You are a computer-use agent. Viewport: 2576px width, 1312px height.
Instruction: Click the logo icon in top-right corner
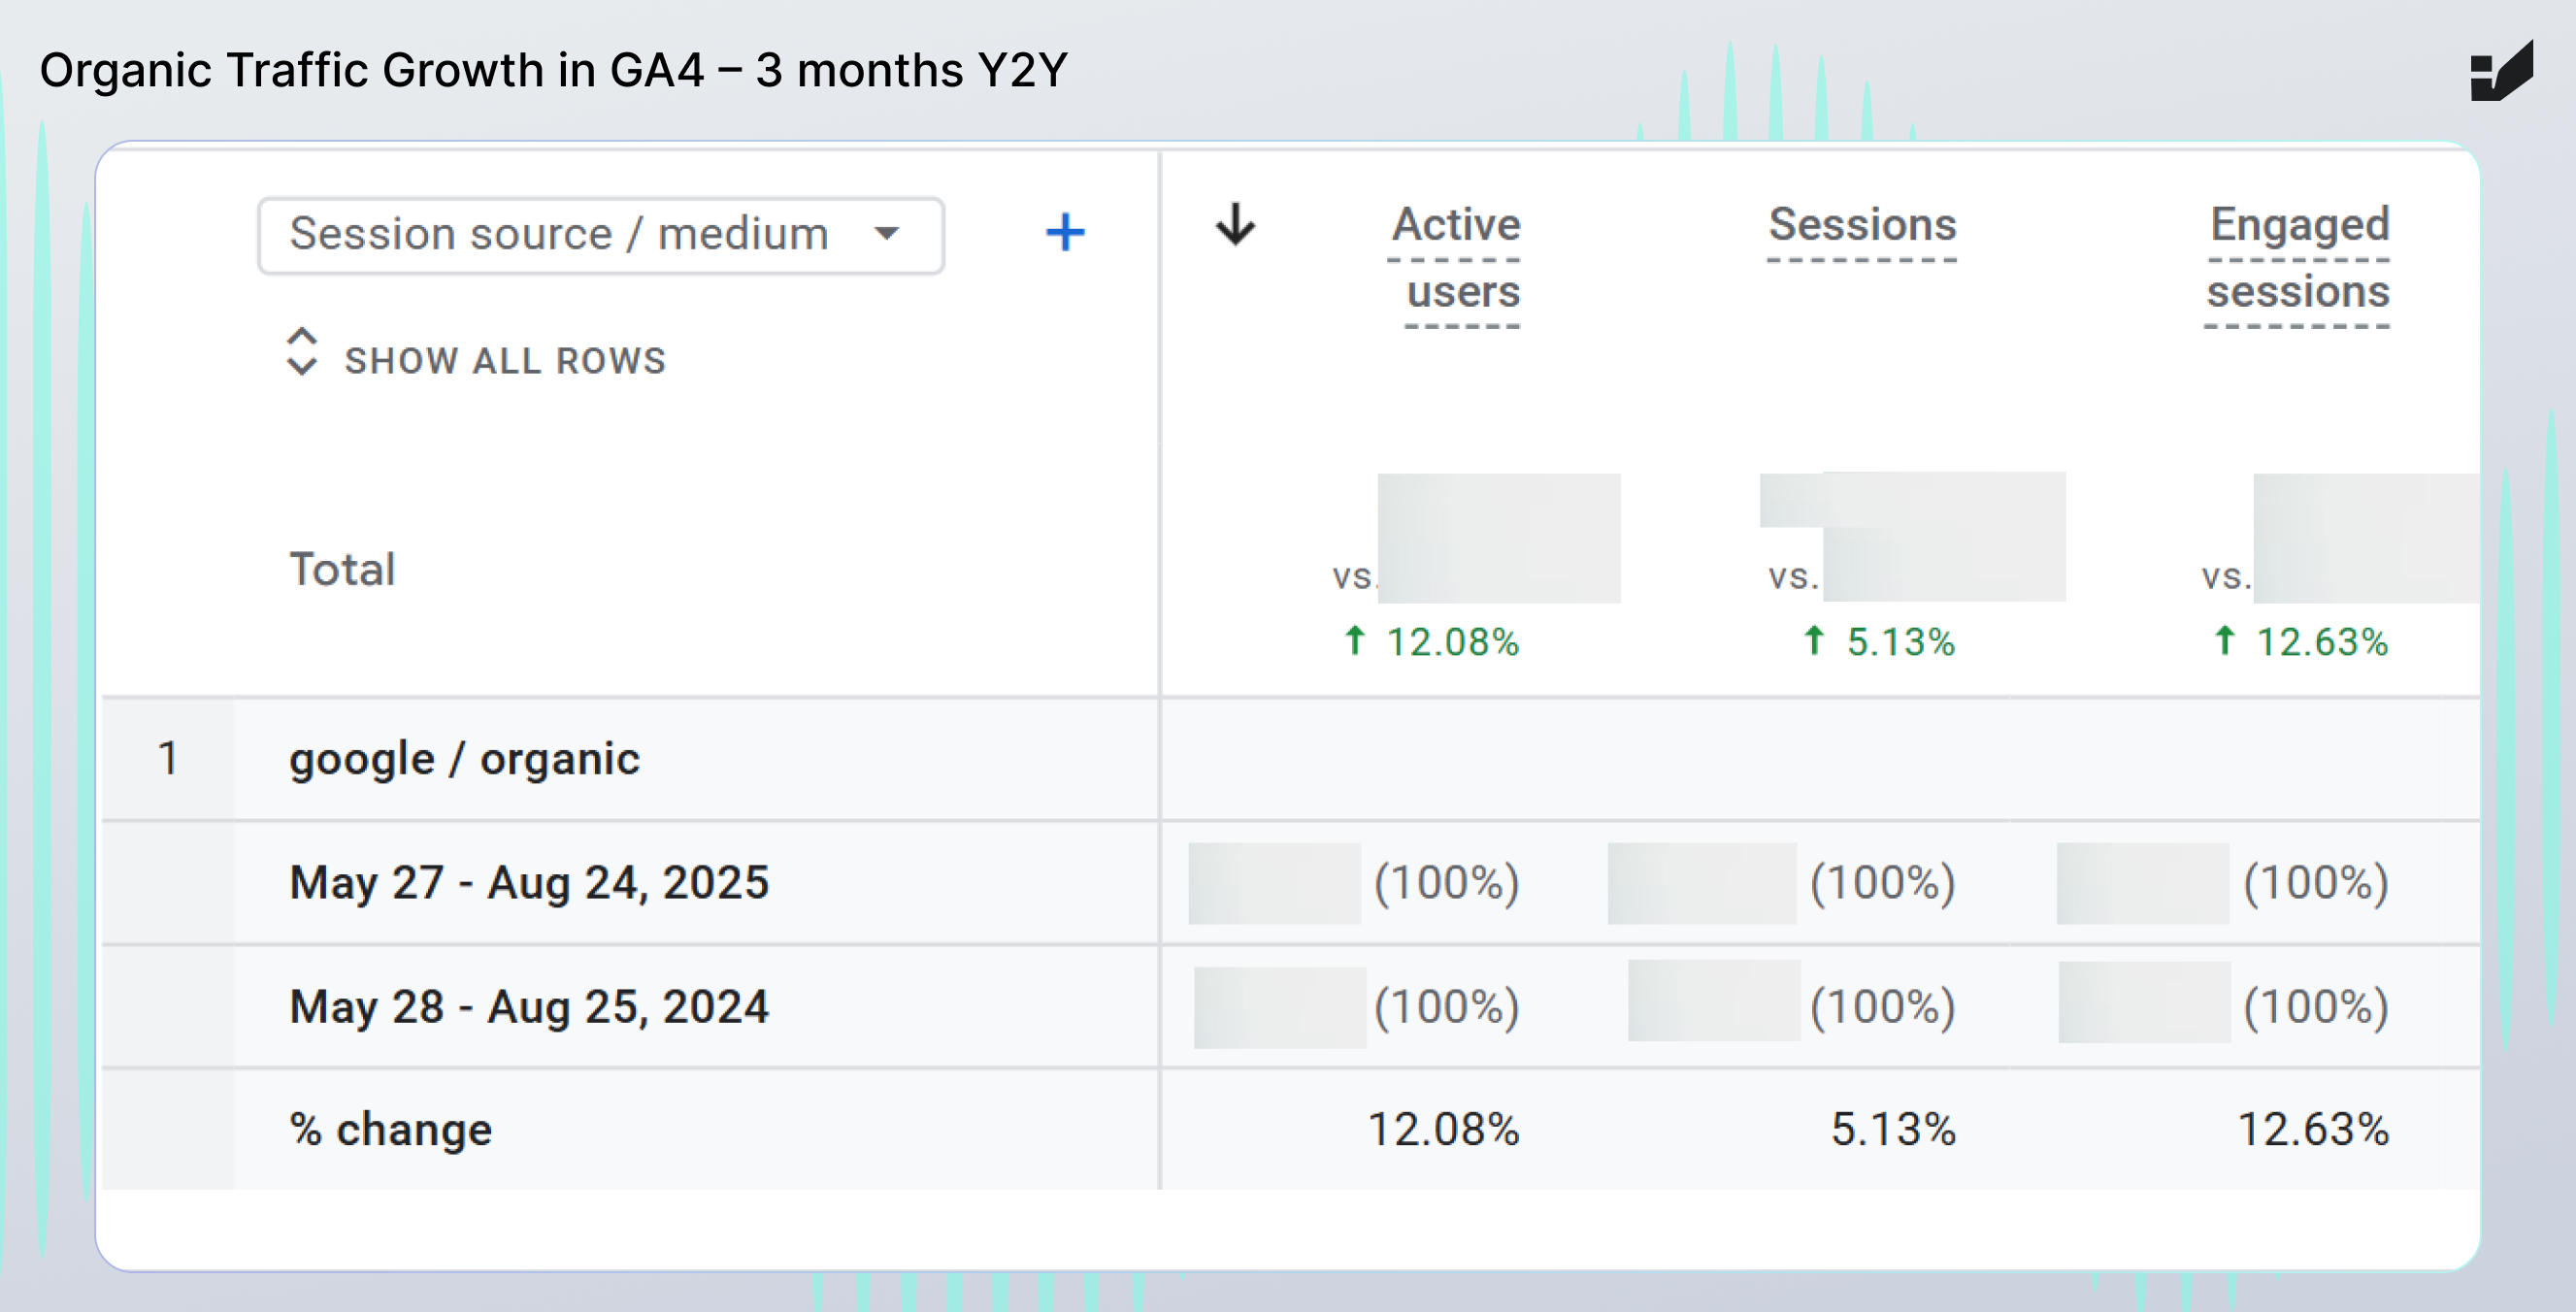[2501, 72]
